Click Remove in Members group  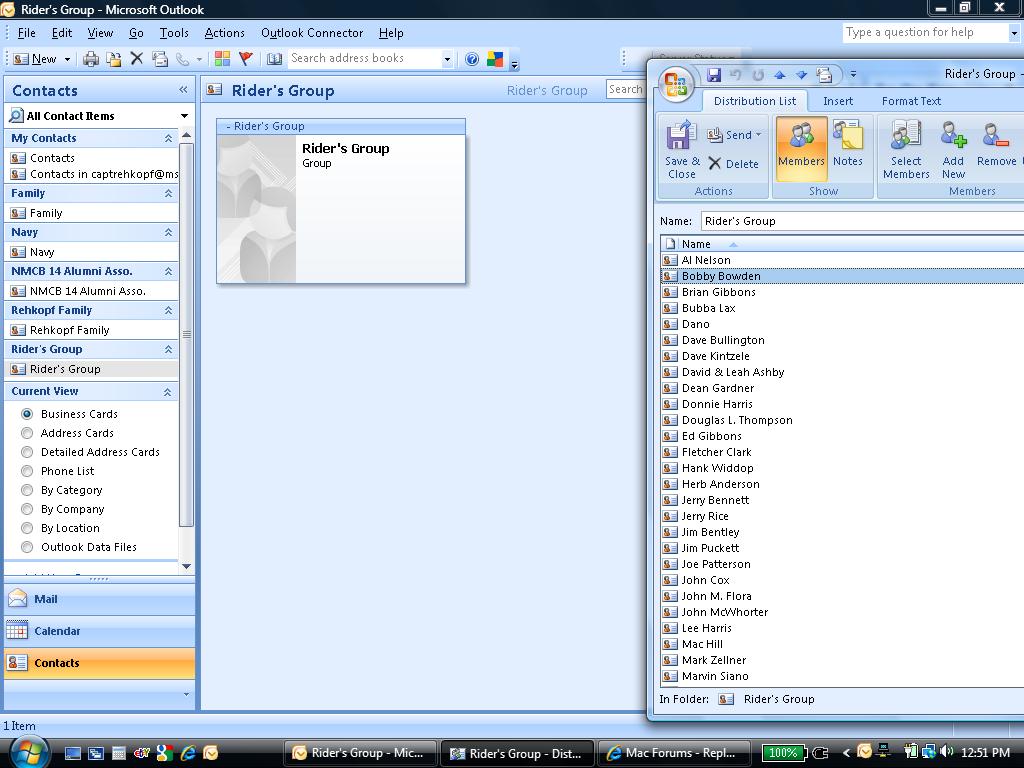click(997, 144)
